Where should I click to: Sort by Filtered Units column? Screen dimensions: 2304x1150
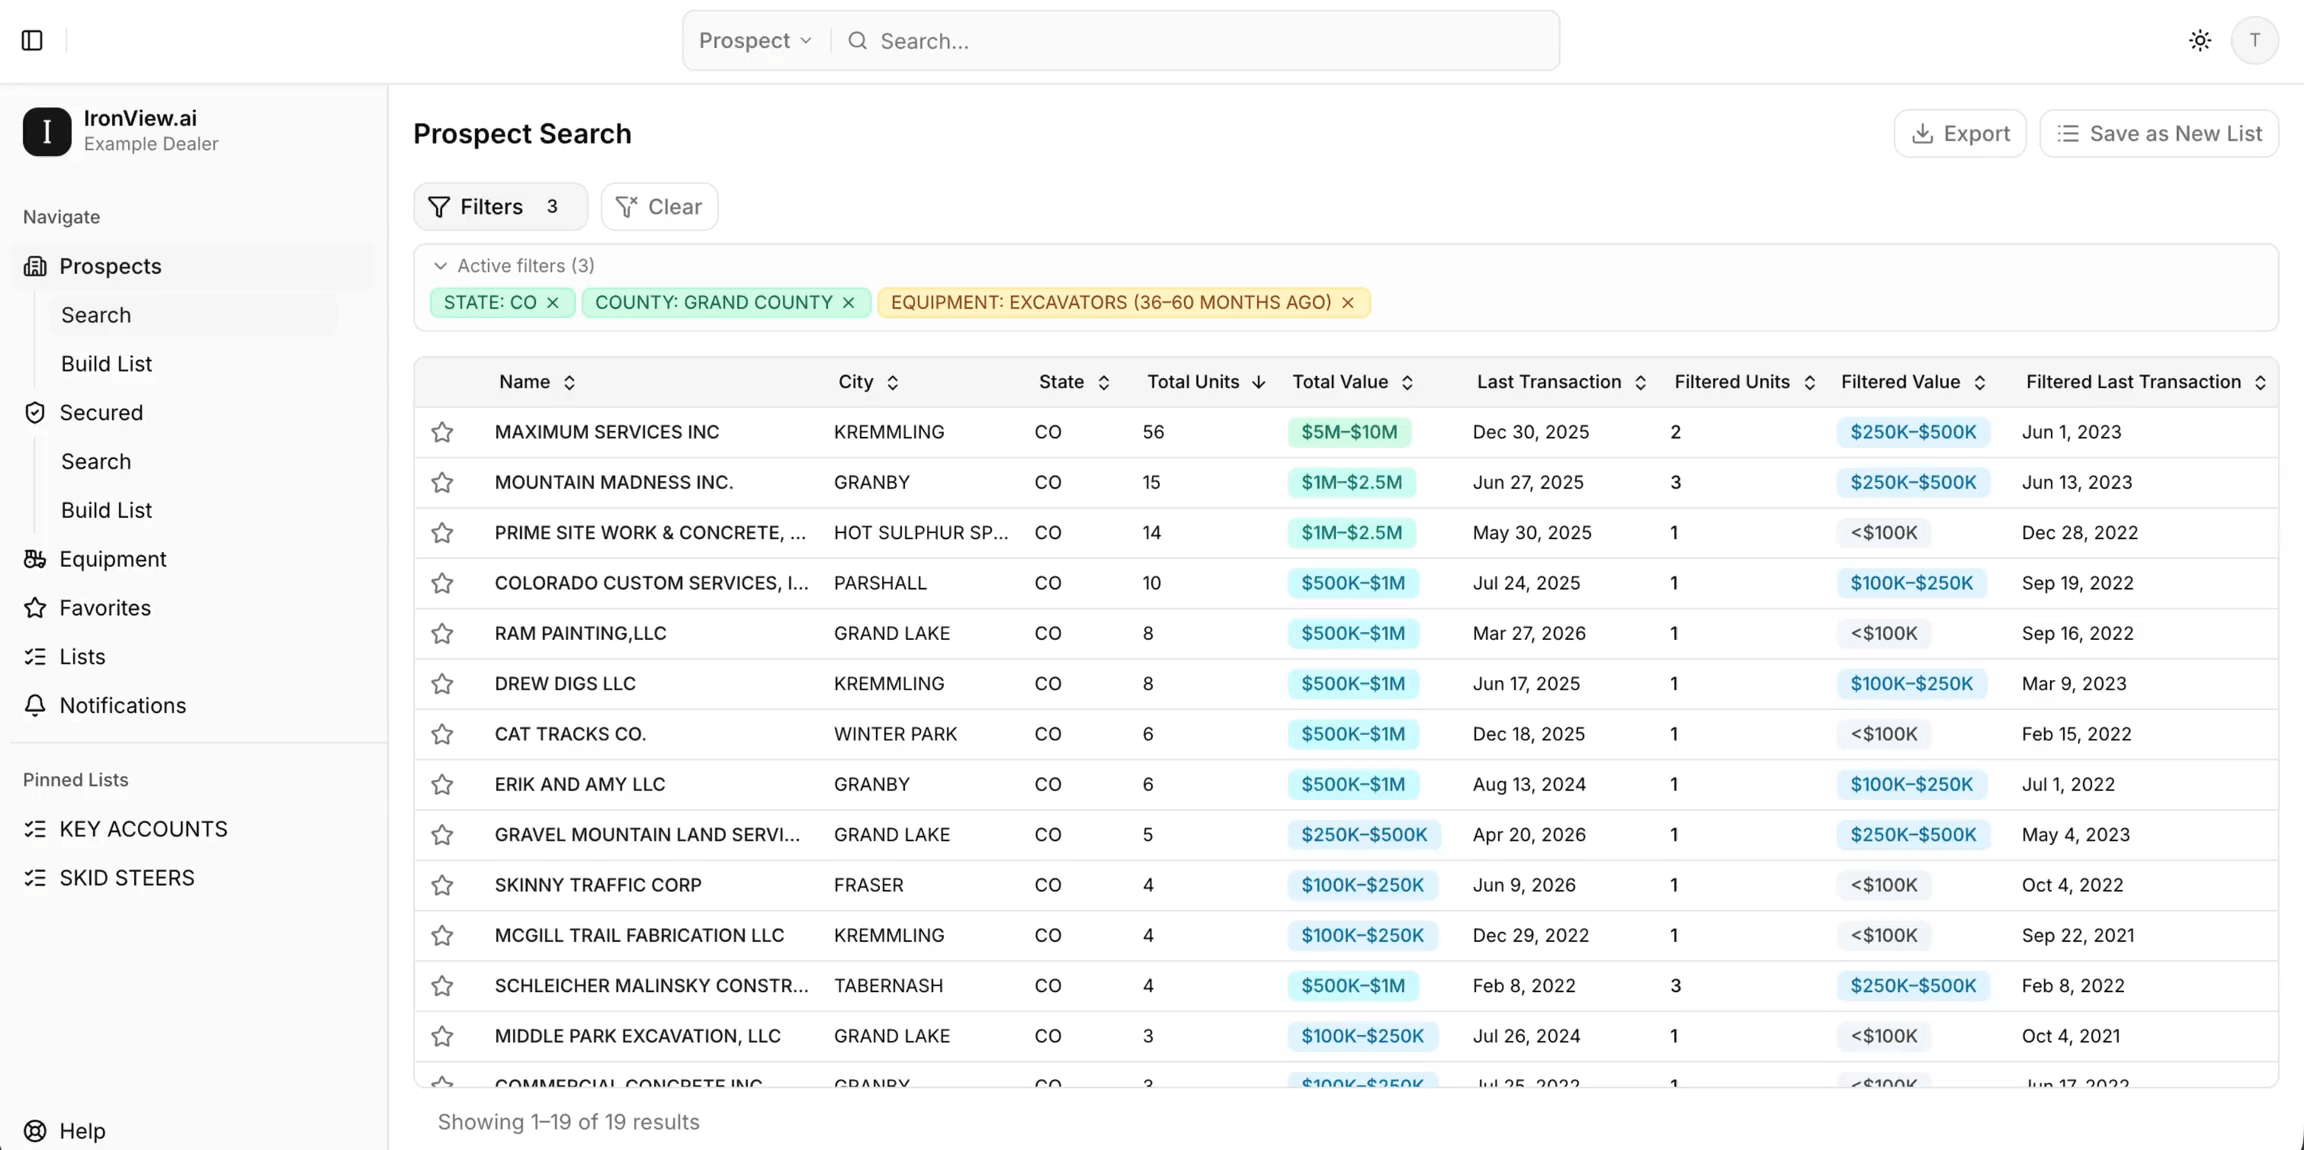(x=1744, y=382)
